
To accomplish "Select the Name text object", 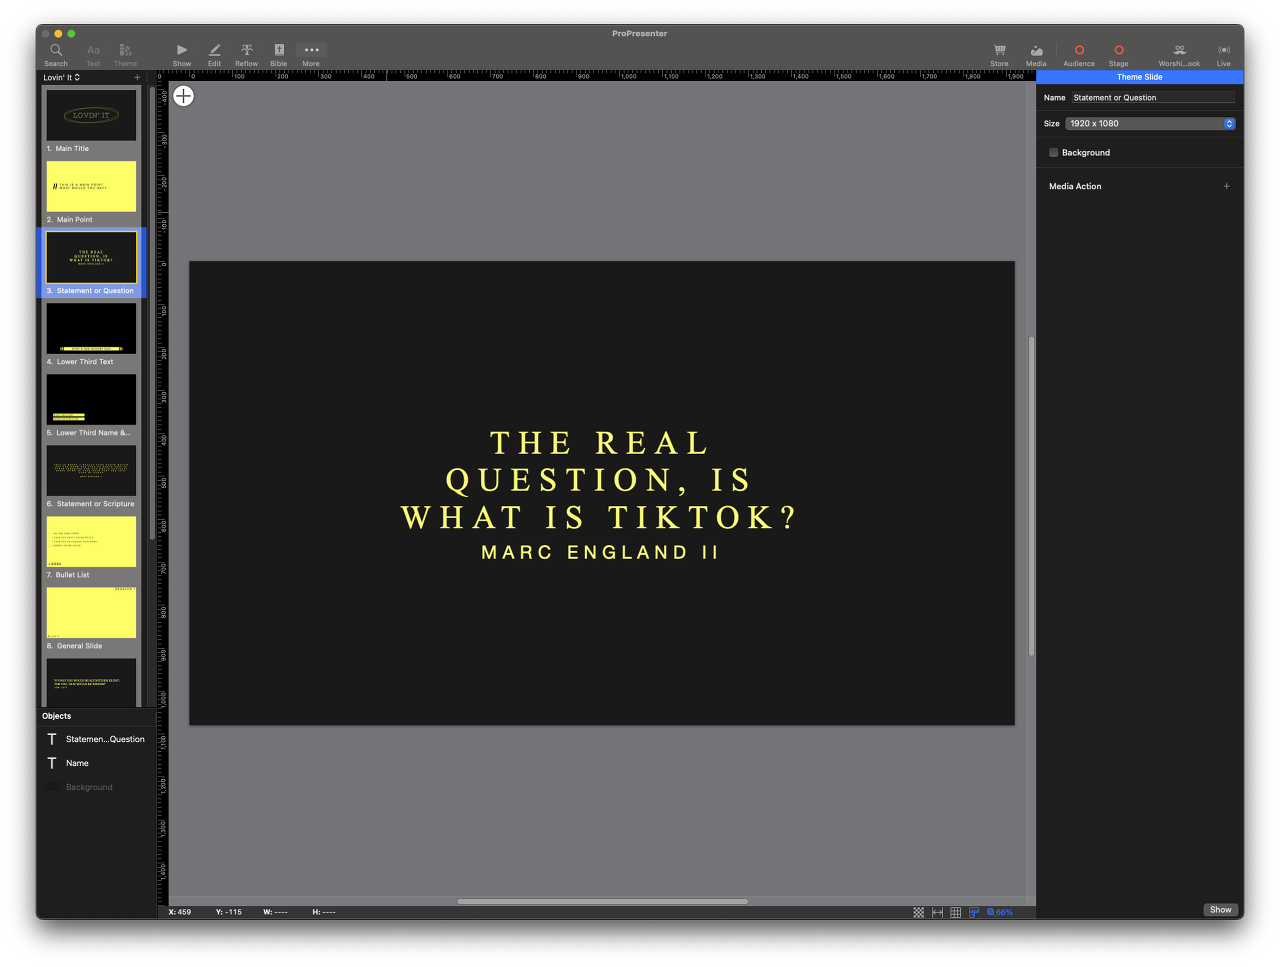I will [96, 763].
